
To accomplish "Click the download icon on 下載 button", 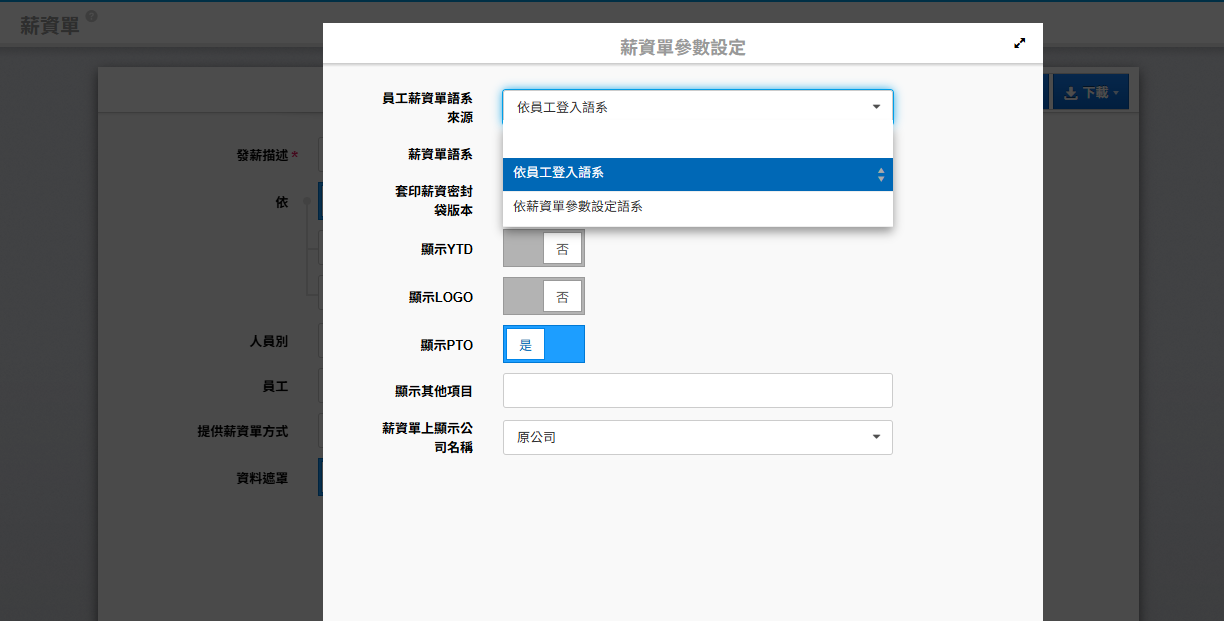I will pos(1070,93).
